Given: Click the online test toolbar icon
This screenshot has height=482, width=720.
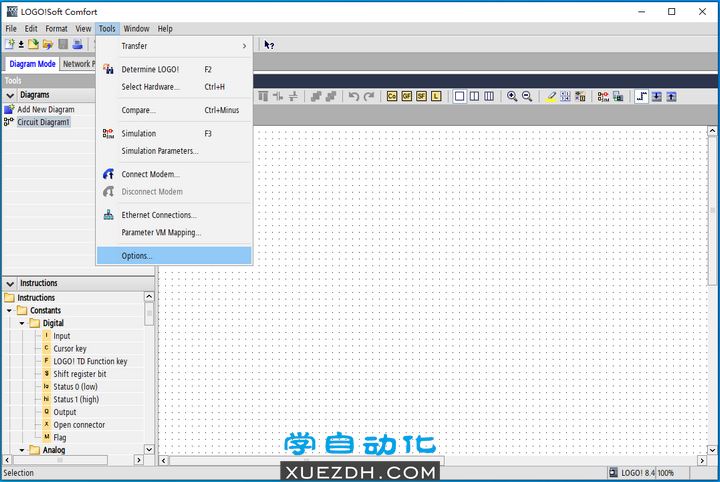Looking at the screenshot, I should click(618, 96).
